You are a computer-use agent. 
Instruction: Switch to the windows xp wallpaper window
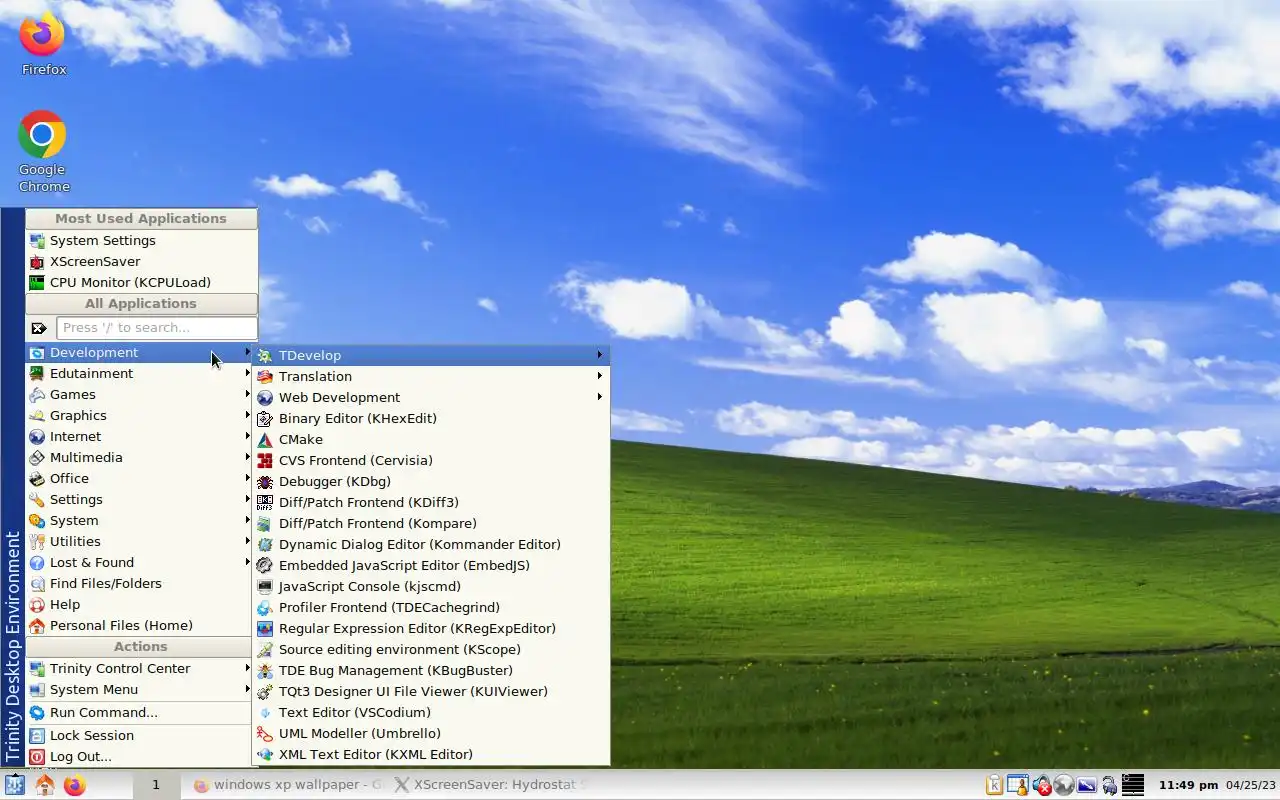click(286, 785)
